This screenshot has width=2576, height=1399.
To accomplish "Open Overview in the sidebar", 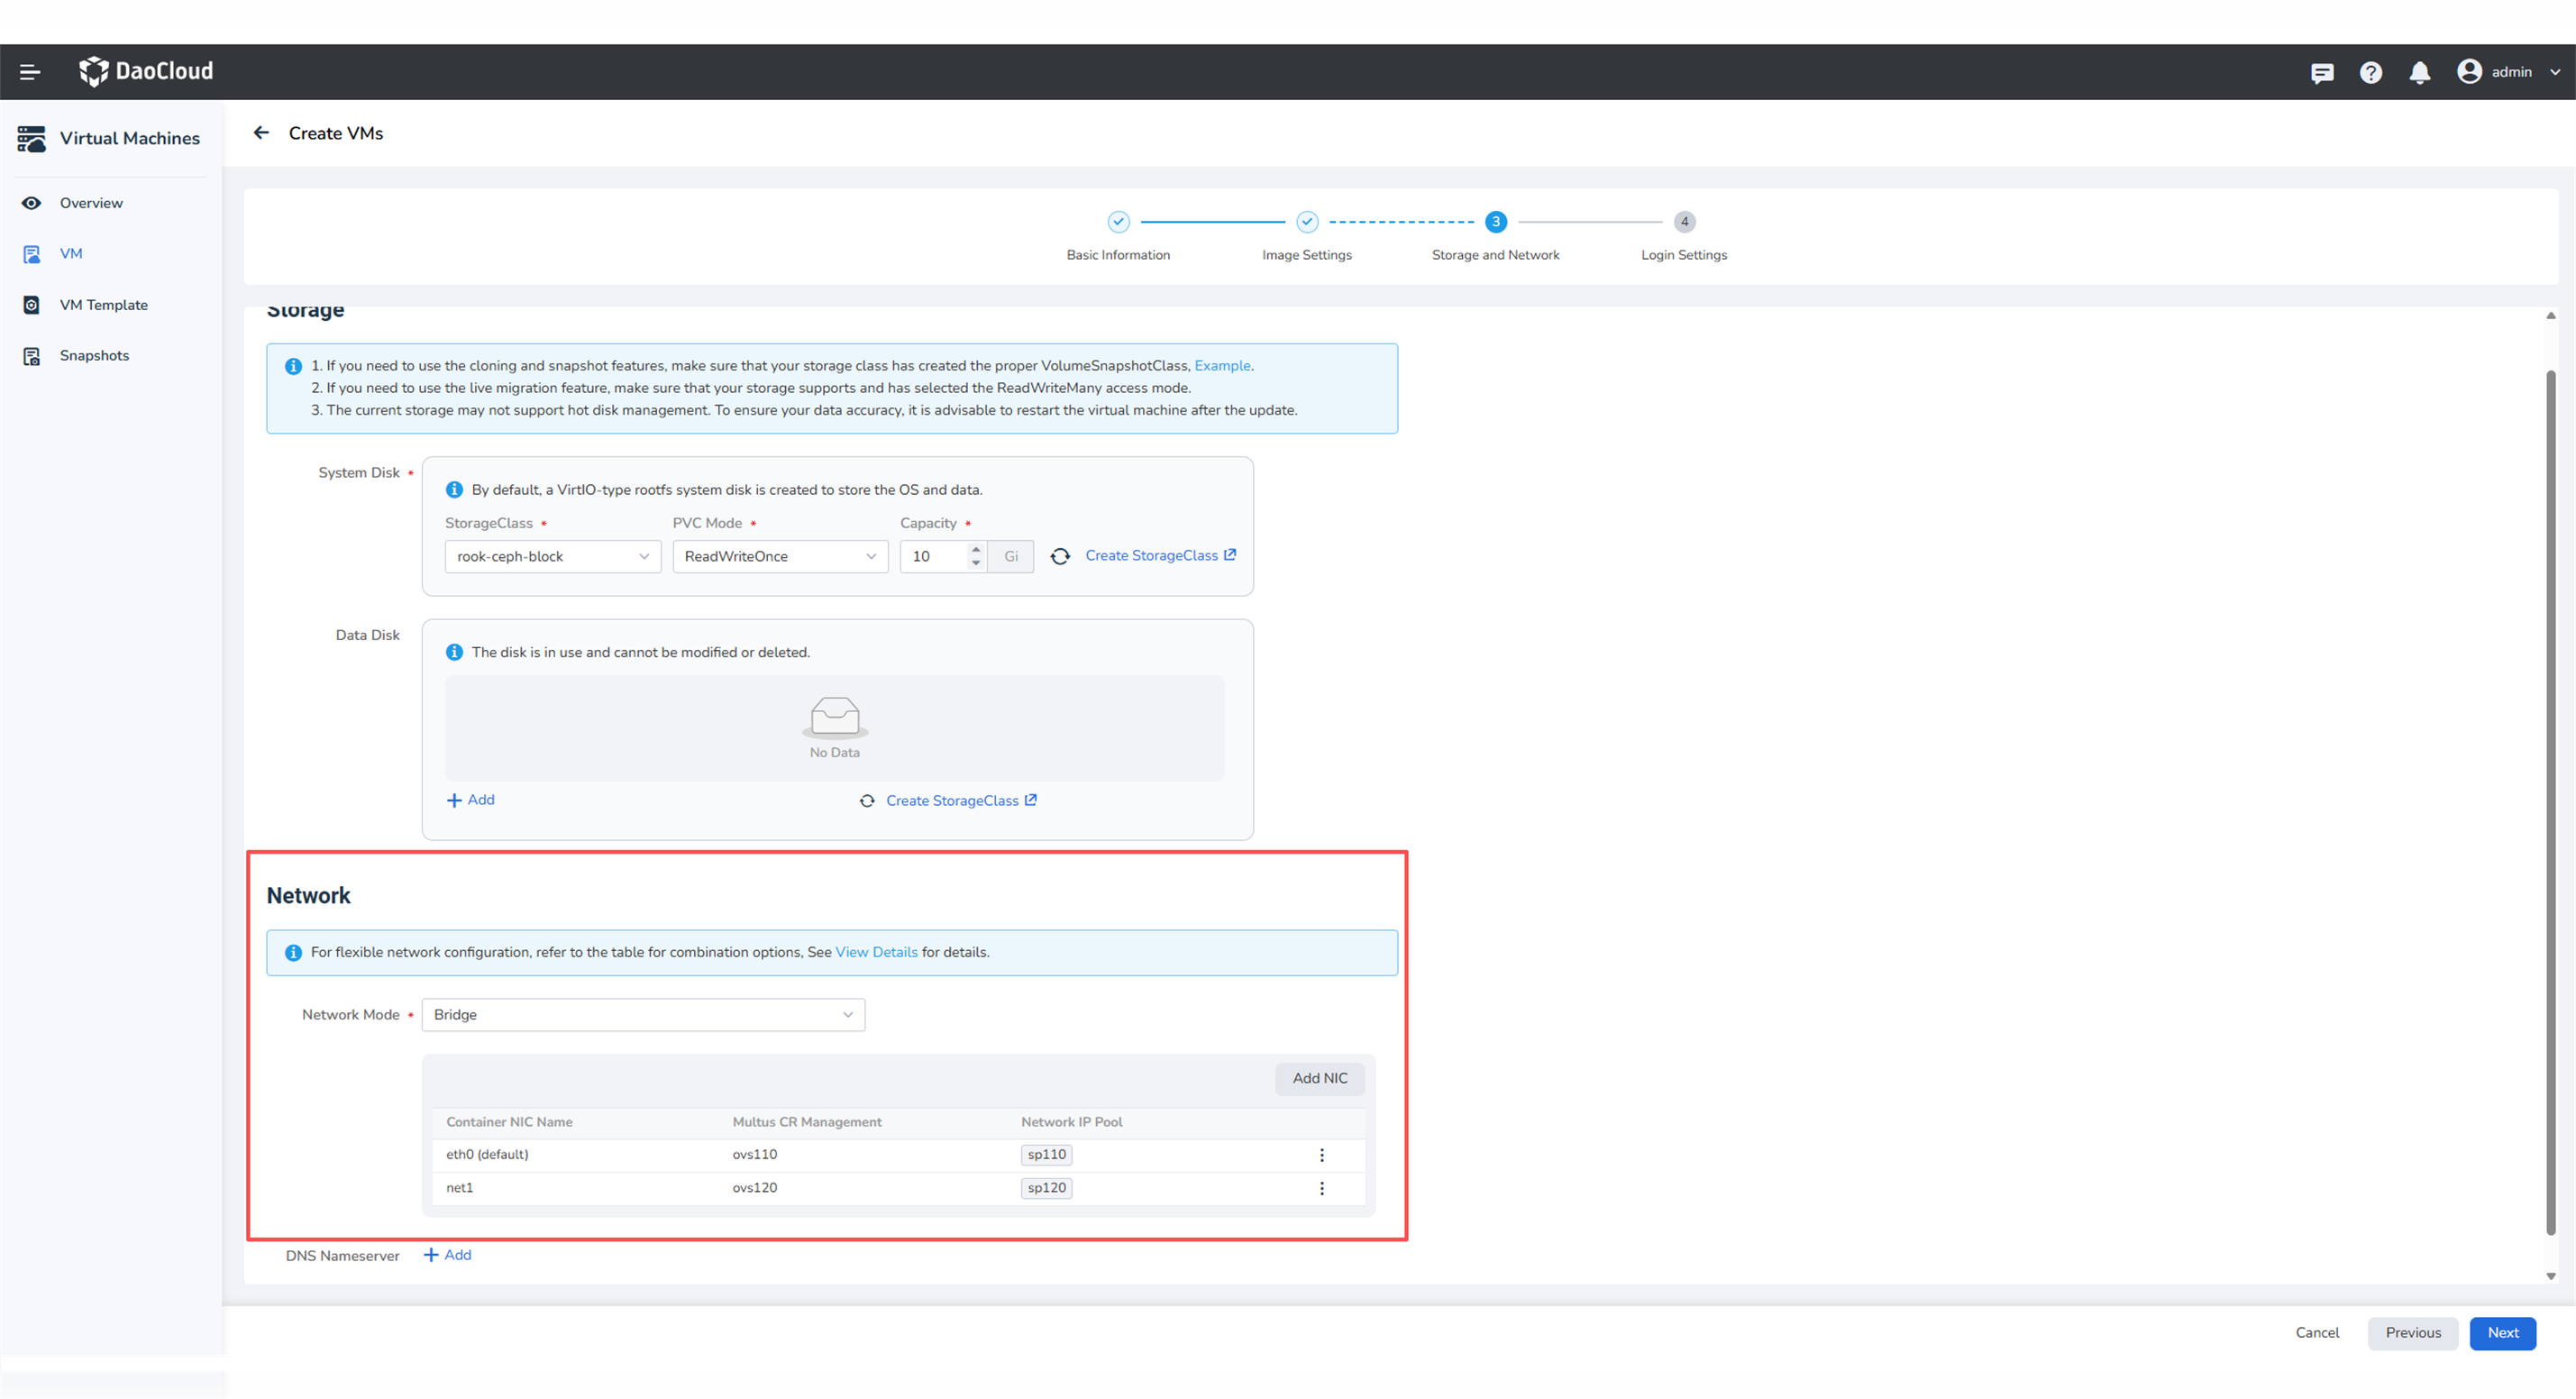I will pyautogui.click(x=91, y=203).
